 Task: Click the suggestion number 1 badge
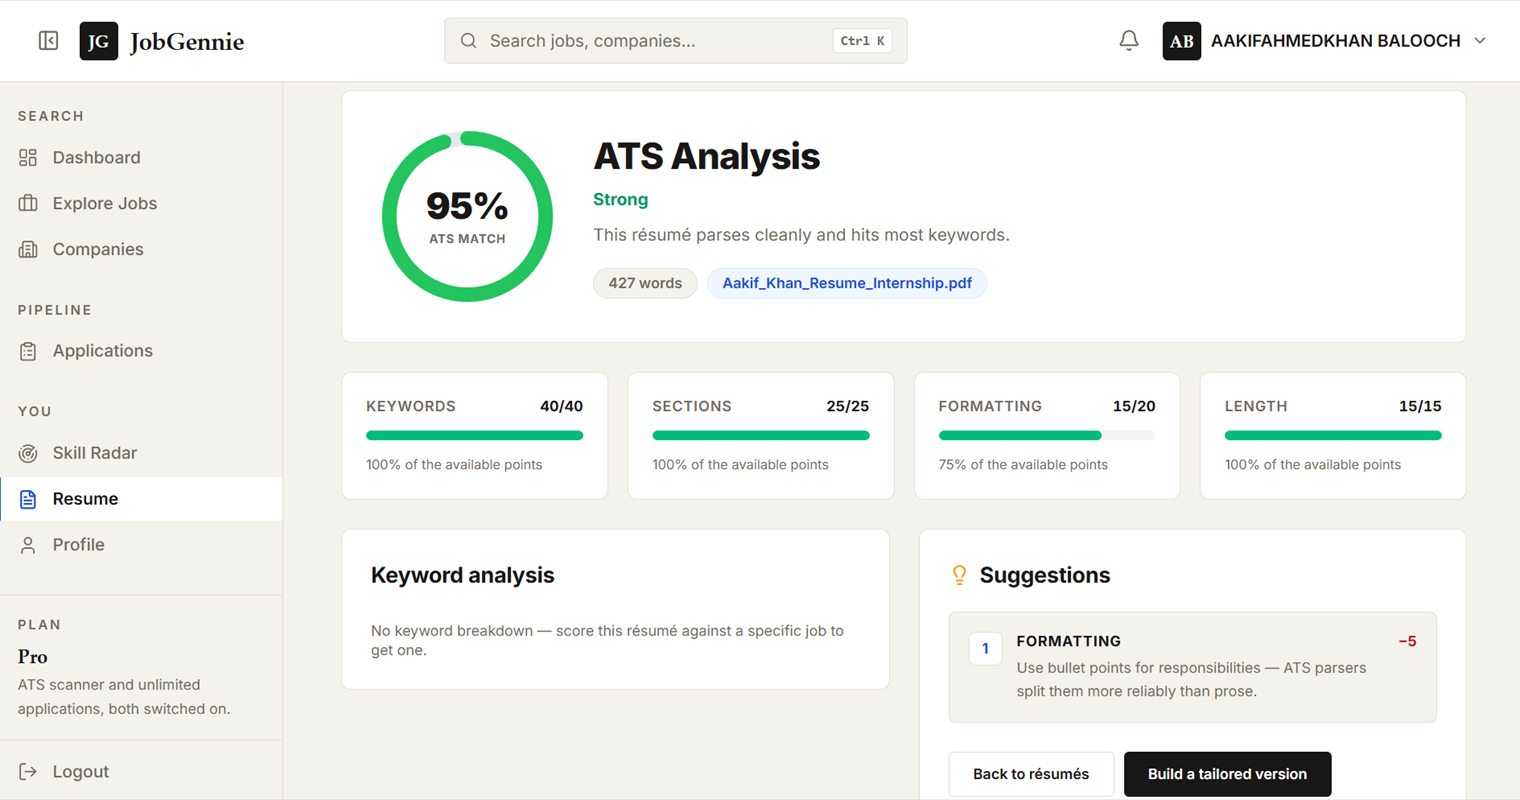[985, 648]
